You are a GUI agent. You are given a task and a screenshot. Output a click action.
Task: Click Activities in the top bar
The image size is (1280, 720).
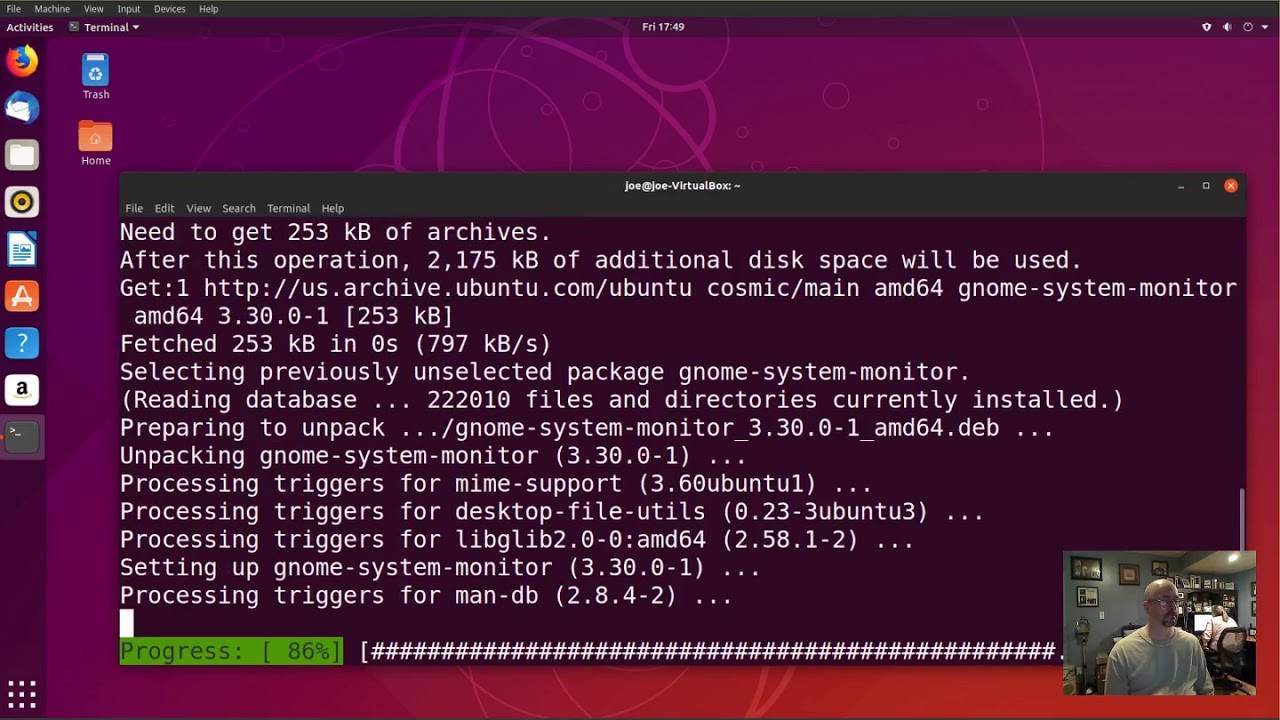[x=30, y=27]
